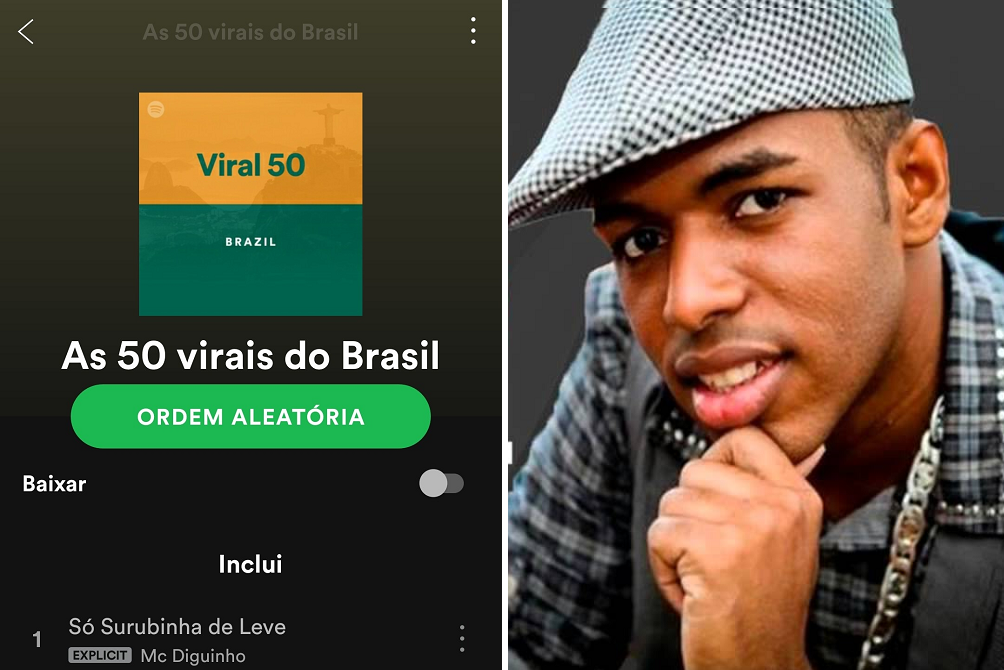Open the playlist options three-dot menu
1004x670 pixels.
point(473,31)
